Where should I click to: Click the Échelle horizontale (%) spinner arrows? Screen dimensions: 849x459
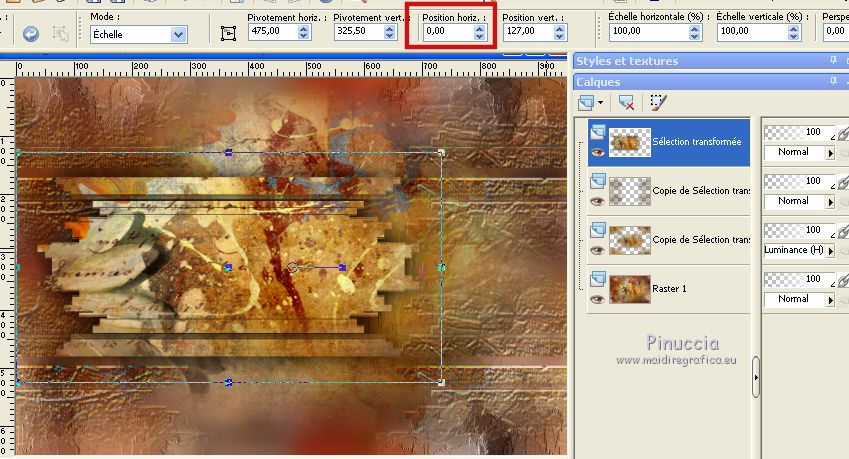[x=695, y=32]
